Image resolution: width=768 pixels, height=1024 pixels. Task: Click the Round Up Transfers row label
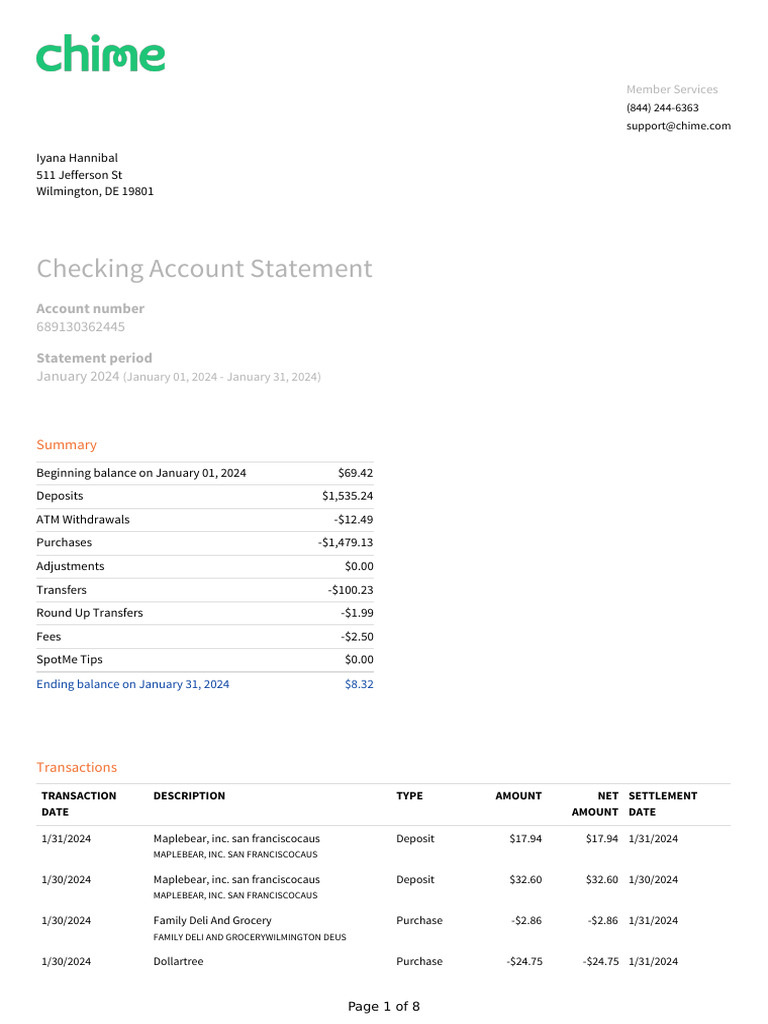click(x=90, y=613)
